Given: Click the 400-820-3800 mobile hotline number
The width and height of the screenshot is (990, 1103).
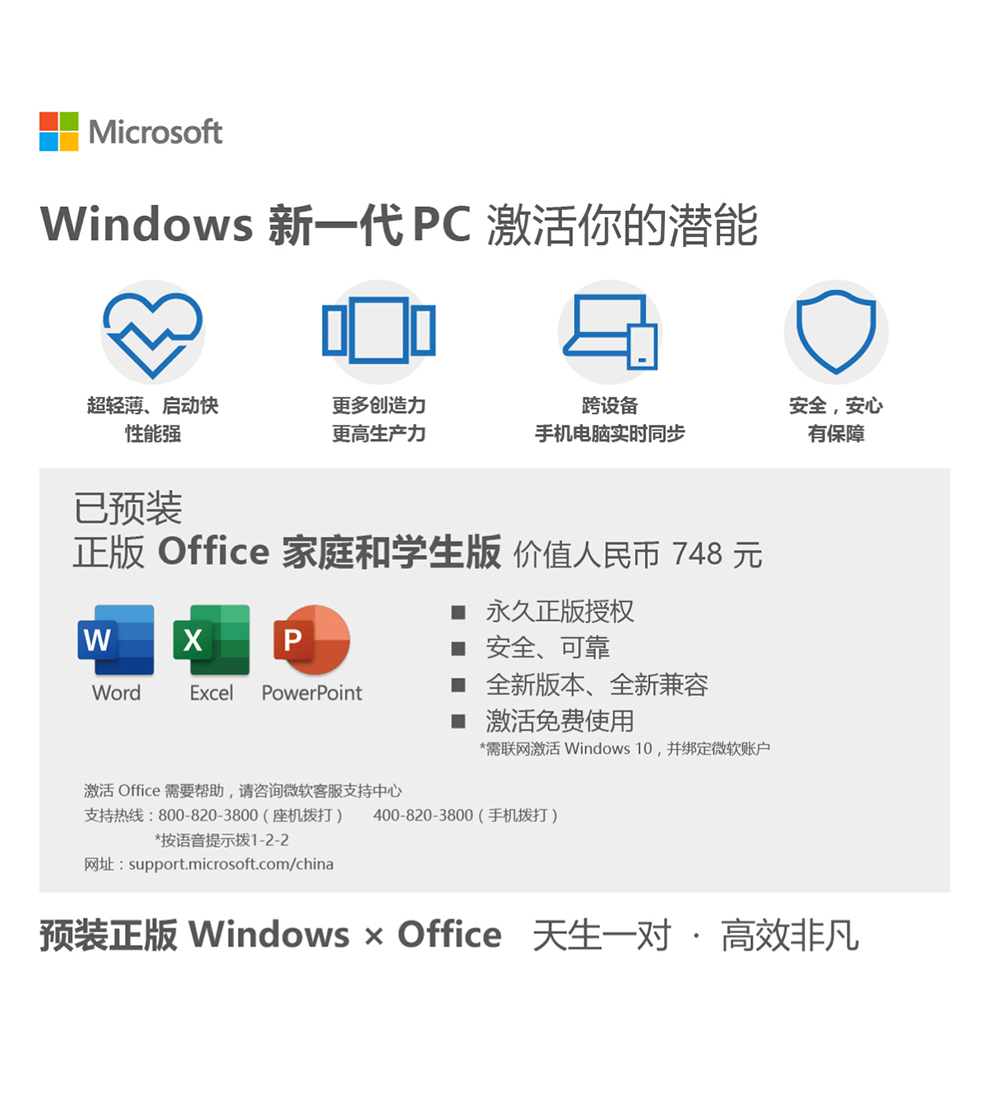Looking at the screenshot, I should click(x=423, y=815).
